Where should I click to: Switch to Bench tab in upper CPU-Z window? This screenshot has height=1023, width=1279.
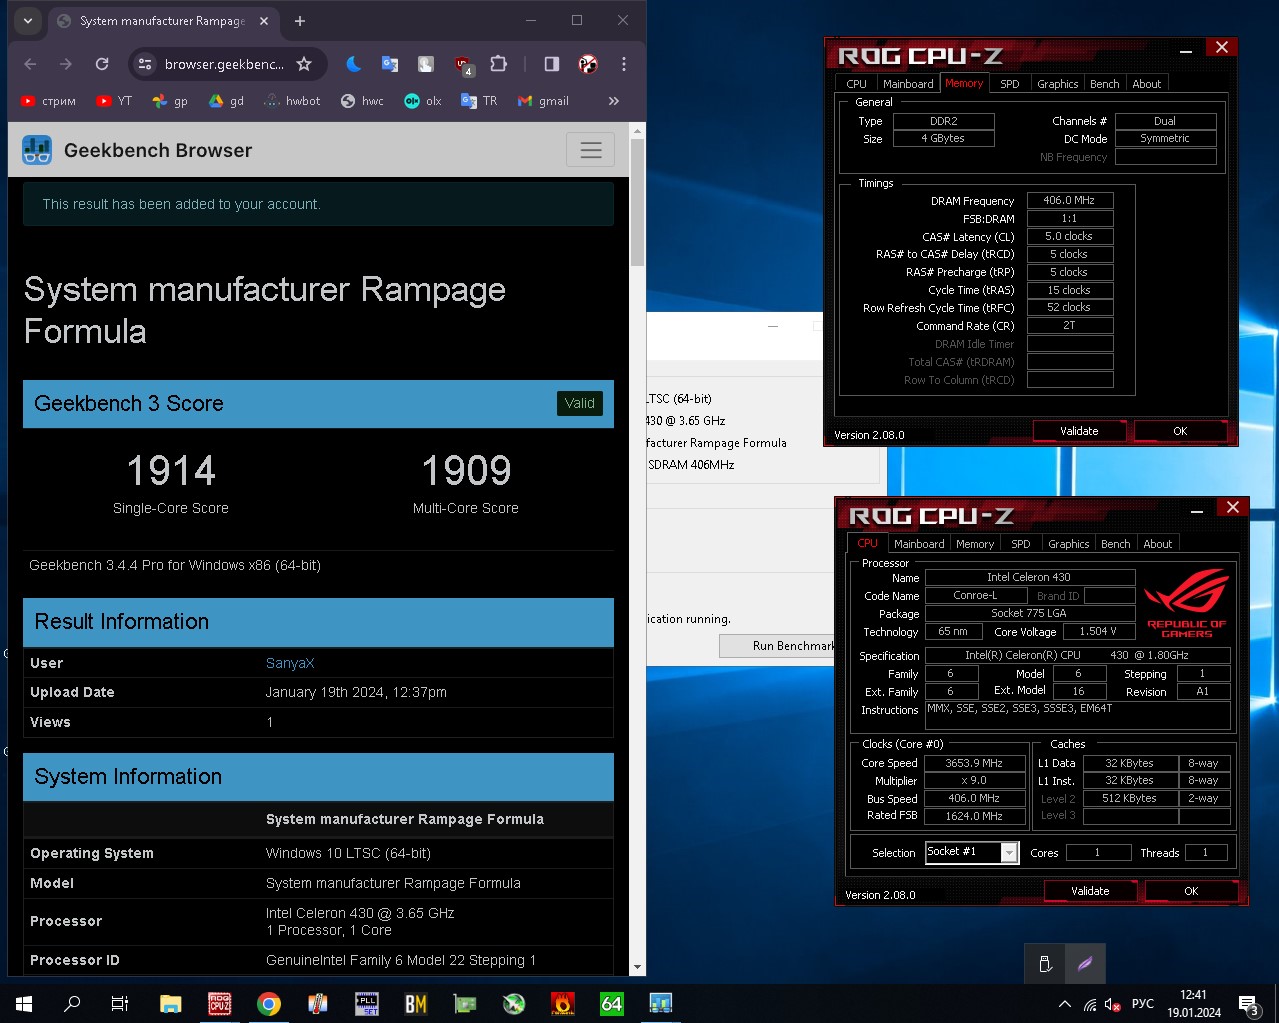coord(1105,84)
